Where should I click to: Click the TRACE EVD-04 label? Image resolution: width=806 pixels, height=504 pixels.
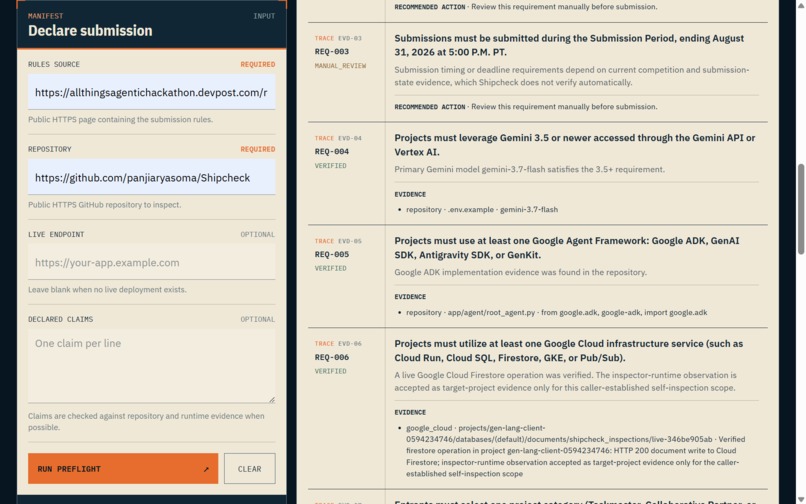pyautogui.click(x=338, y=138)
